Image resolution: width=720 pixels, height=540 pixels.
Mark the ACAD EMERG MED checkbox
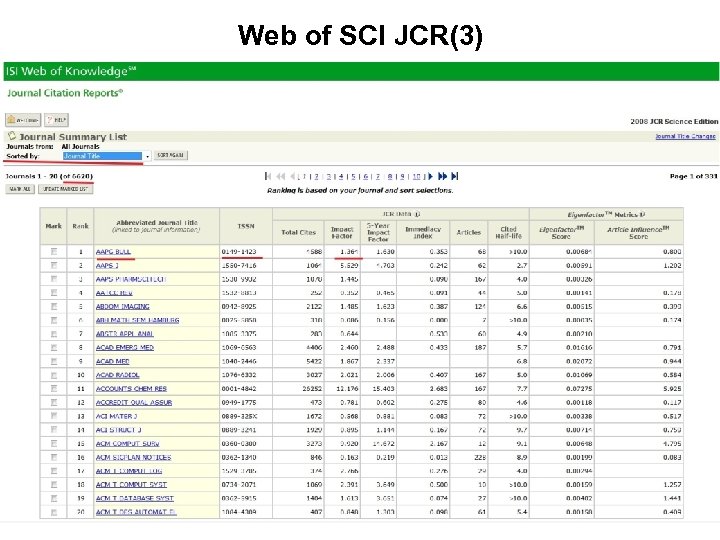pos(54,348)
